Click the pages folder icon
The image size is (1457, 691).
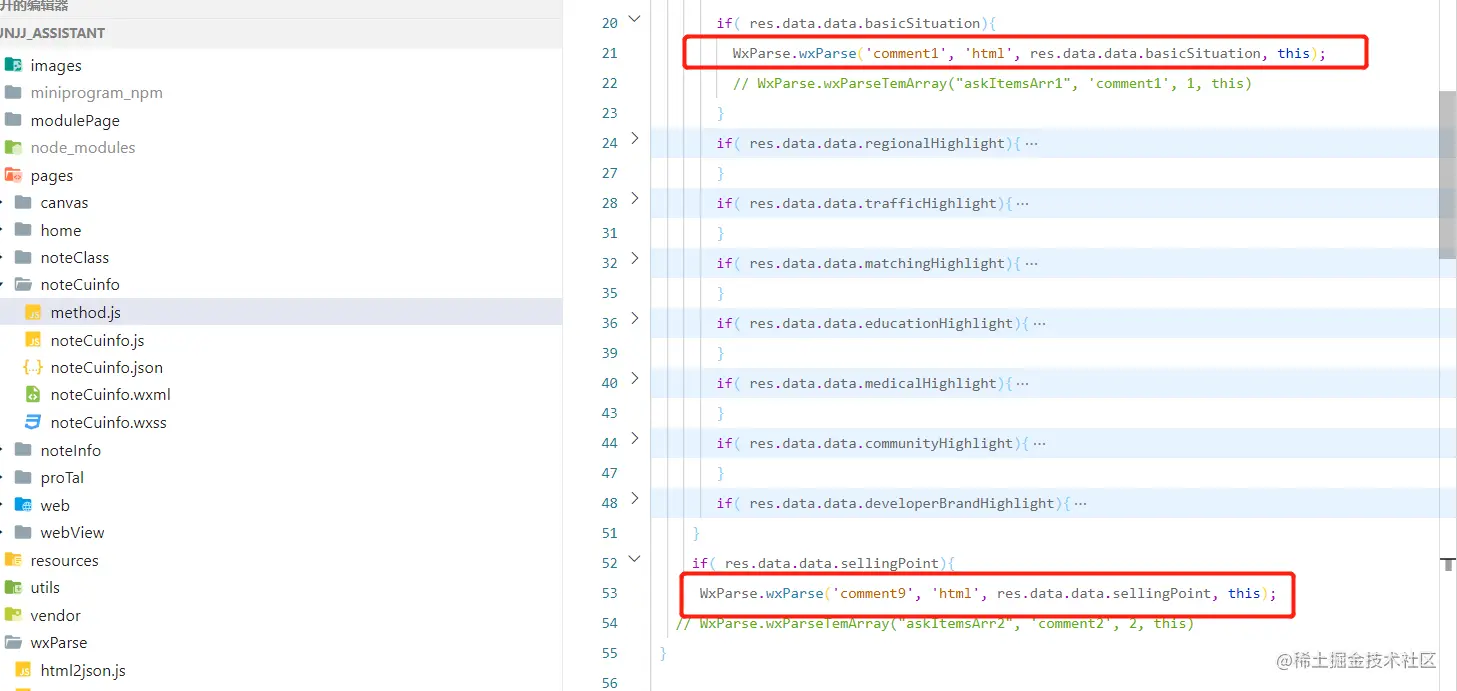click(x=13, y=175)
